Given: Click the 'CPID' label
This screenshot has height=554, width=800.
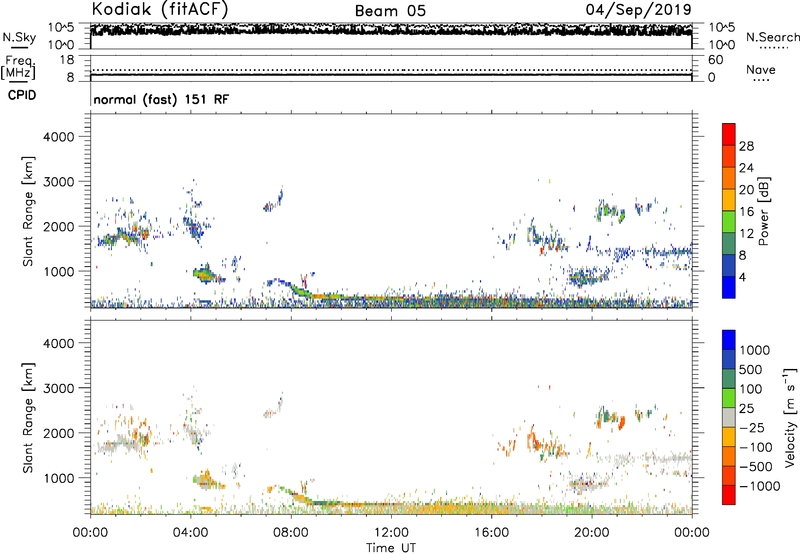Looking at the screenshot, I should (22, 95).
